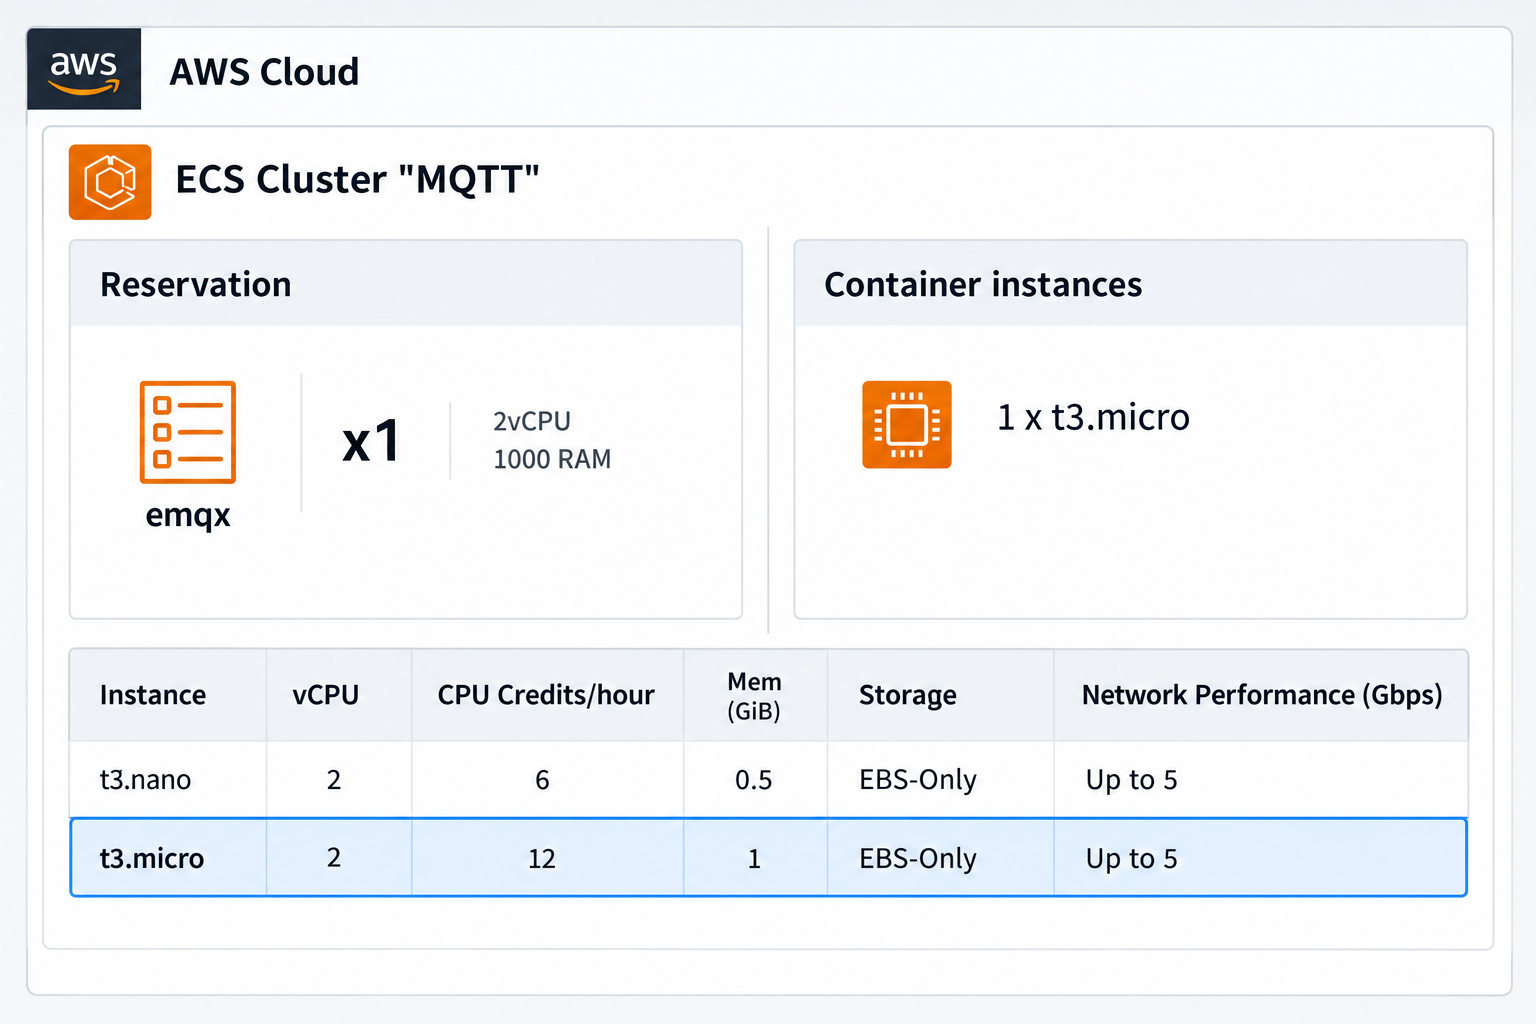This screenshot has width=1536, height=1024.
Task: Click the t3.micro instance chip icon
Action: tap(907, 424)
